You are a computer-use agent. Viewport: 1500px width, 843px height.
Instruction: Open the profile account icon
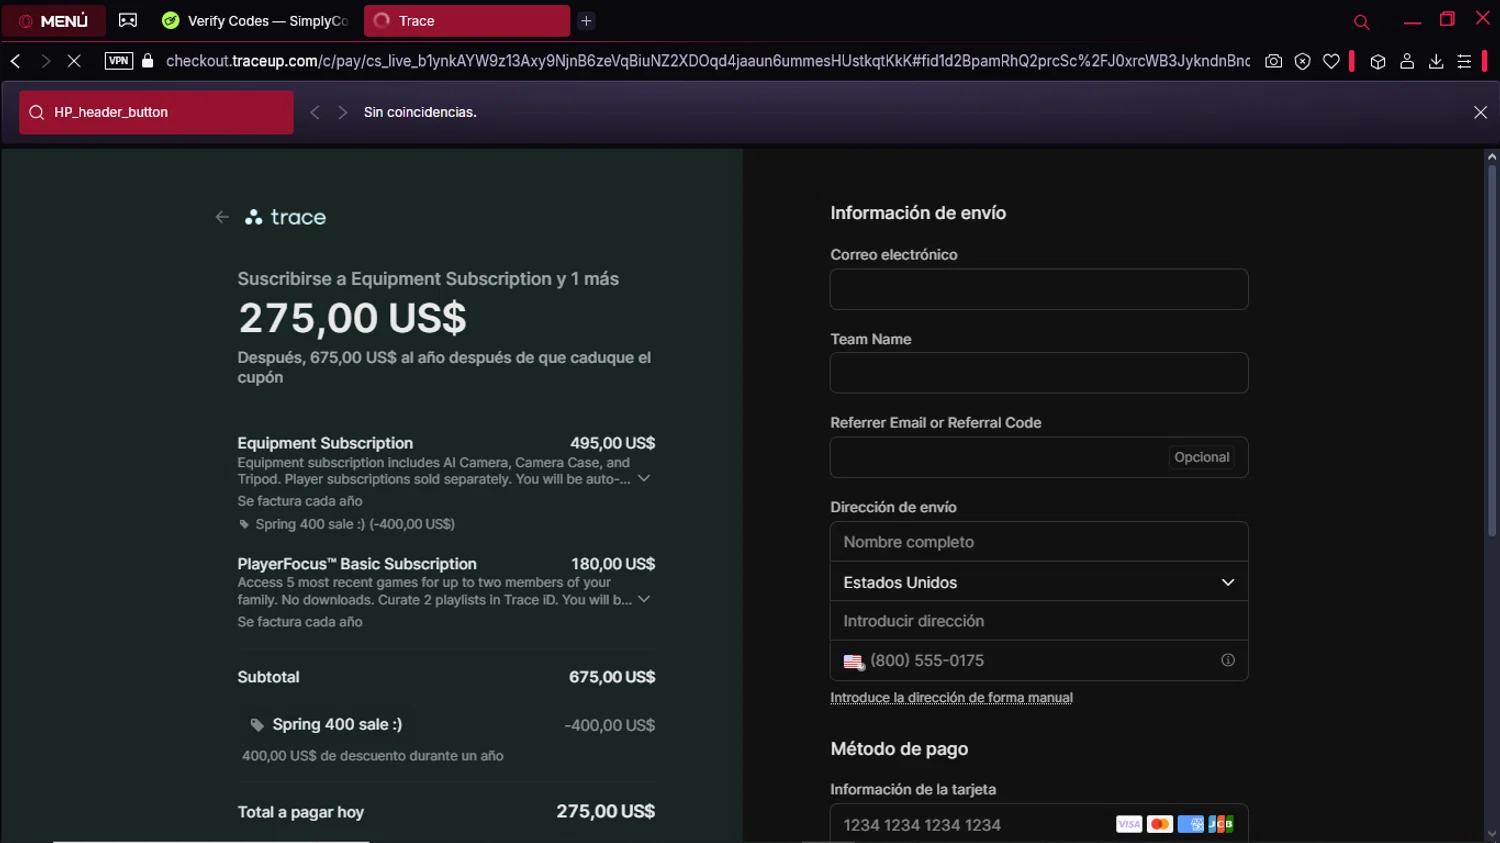[1407, 61]
